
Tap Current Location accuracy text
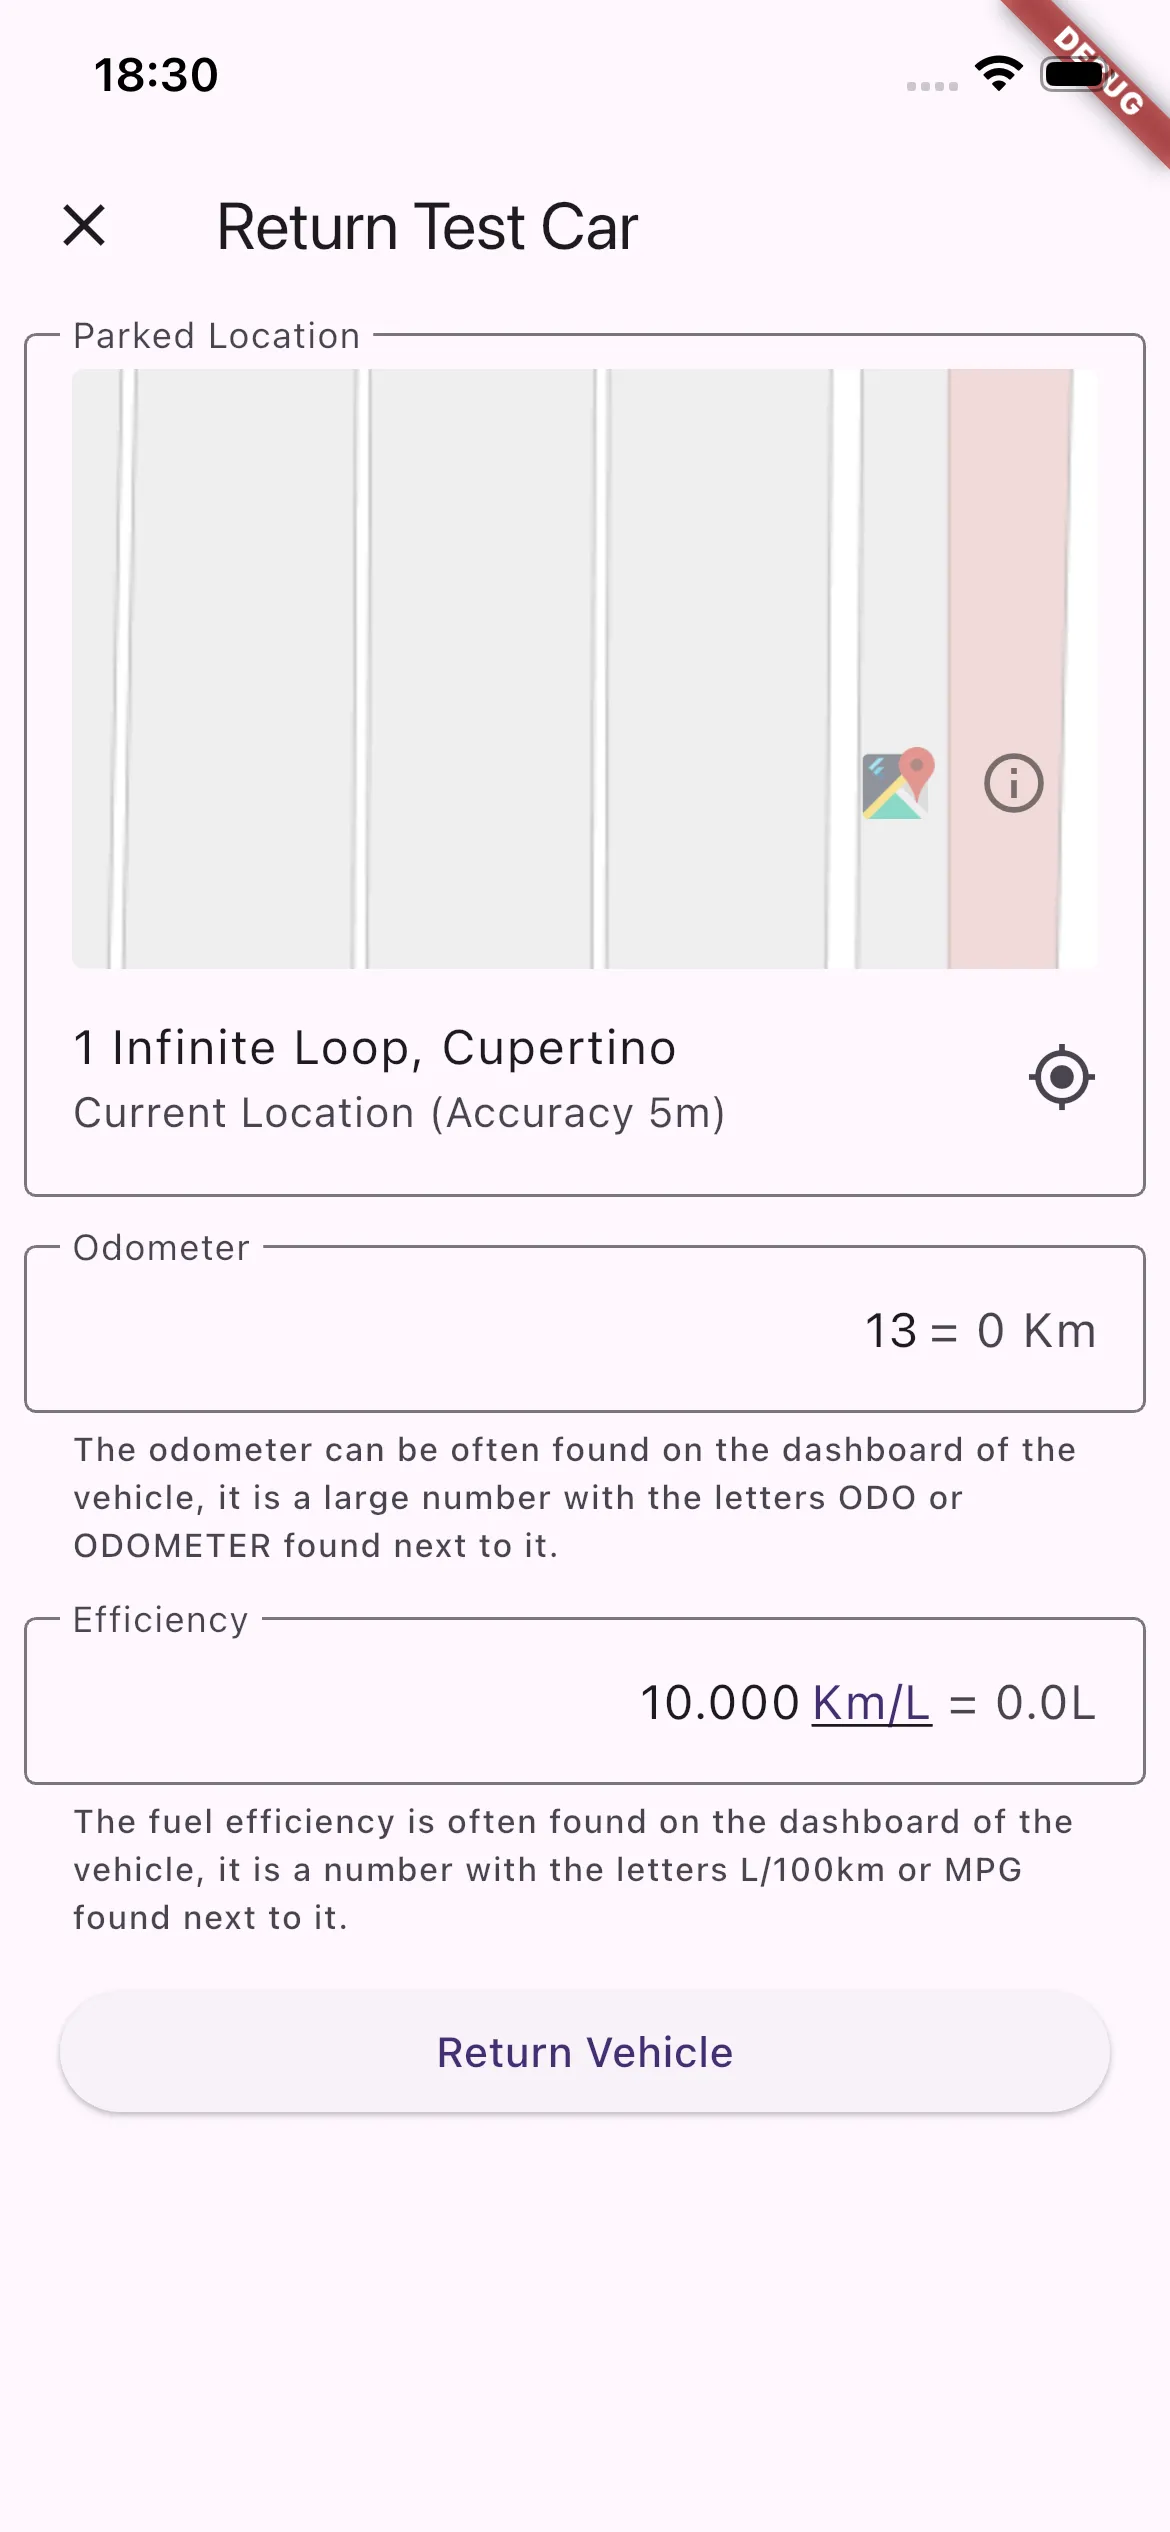(399, 1113)
